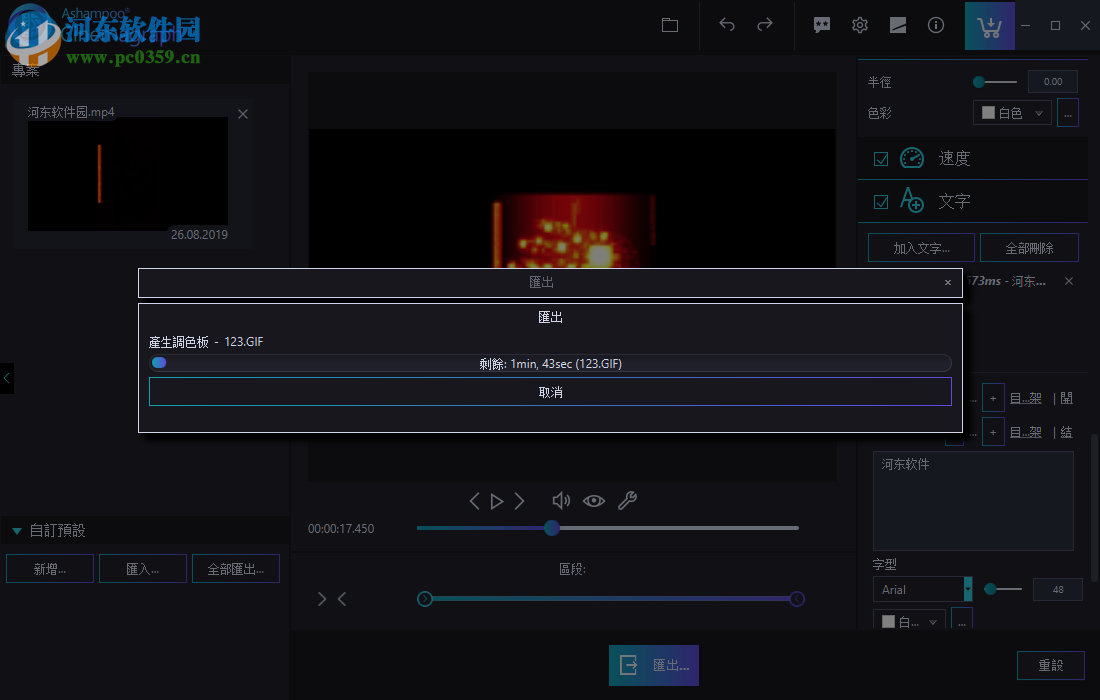The height and width of the screenshot is (700, 1100).
Task: Step to next frame in player
Action: click(519, 501)
